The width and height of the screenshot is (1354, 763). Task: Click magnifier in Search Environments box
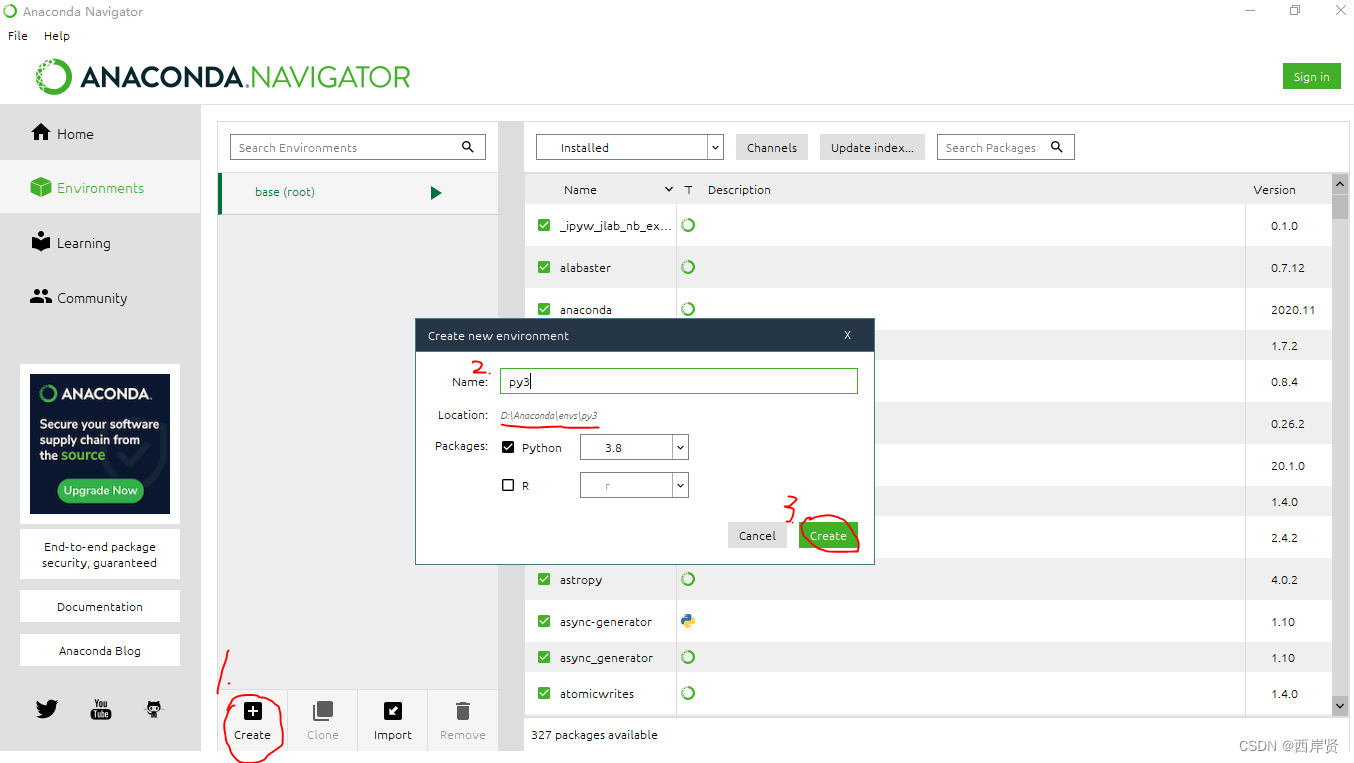[x=468, y=147]
